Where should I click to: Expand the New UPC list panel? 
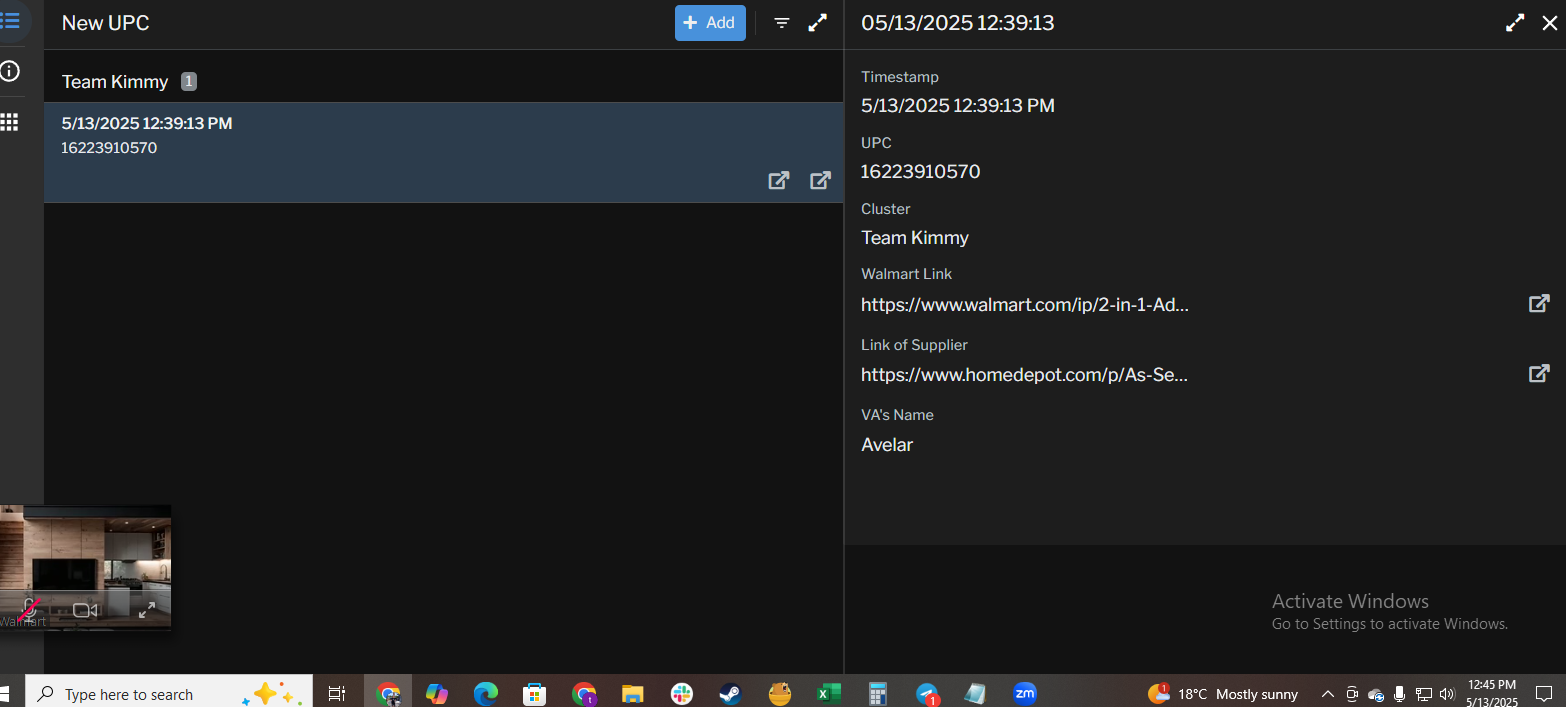[818, 23]
